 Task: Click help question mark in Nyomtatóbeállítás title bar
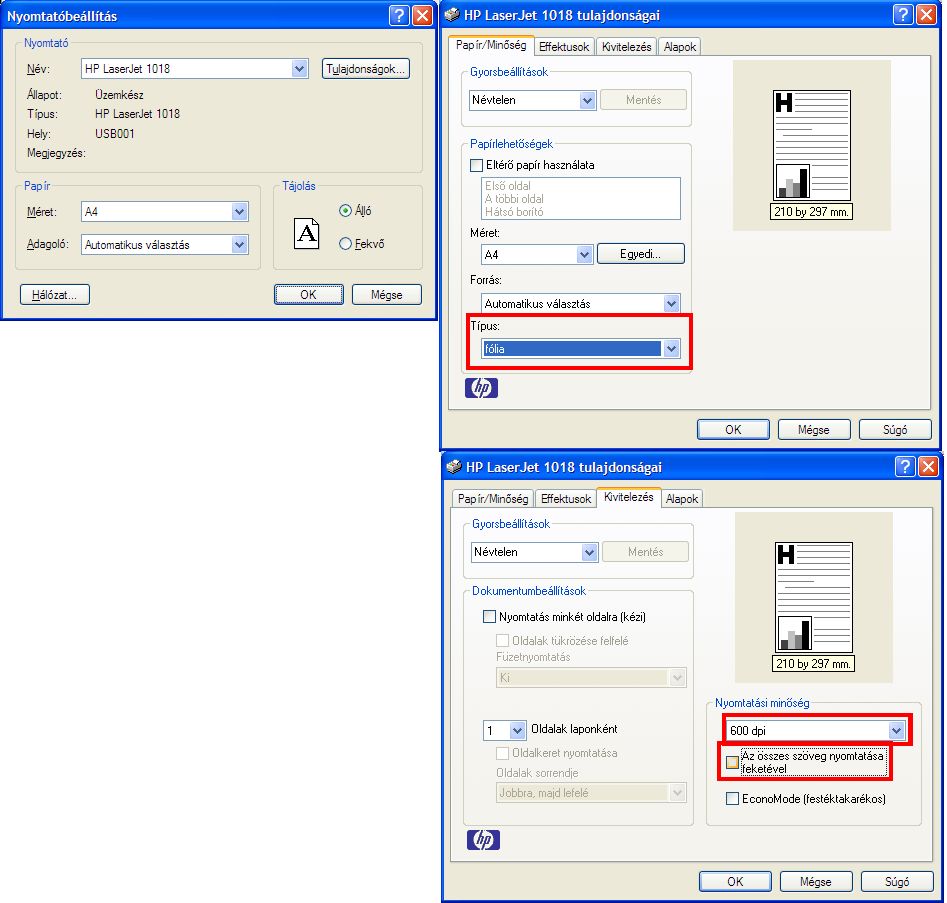click(x=399, y=15)
